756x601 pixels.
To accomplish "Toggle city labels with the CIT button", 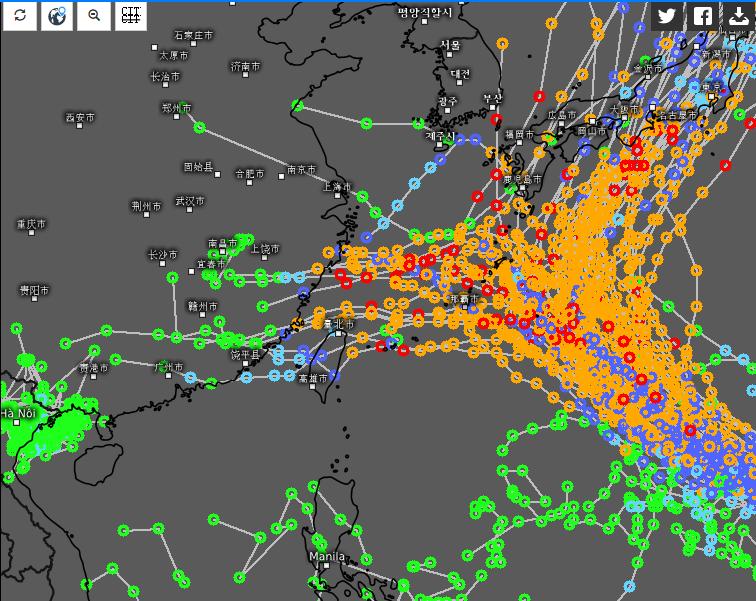I will [130, 16].
